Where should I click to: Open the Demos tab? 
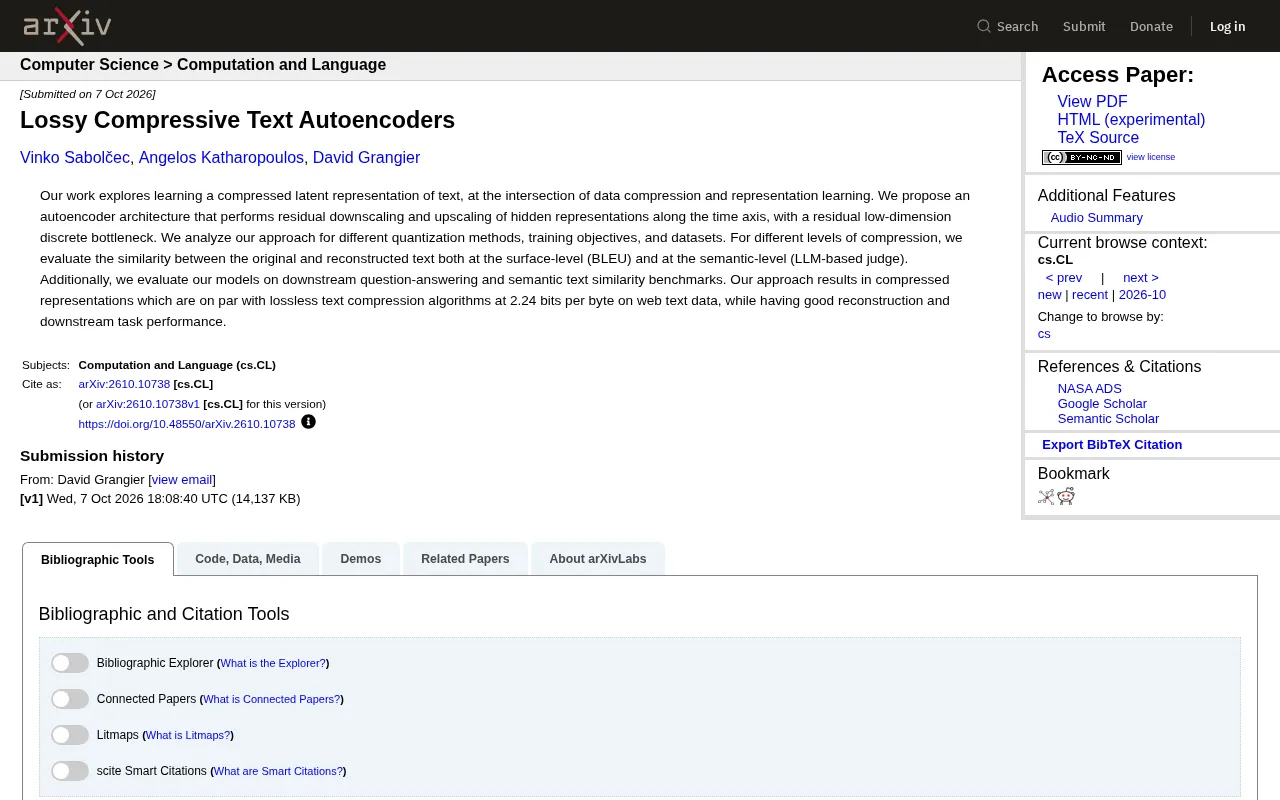pyautogui.click(x=361, y=559)
